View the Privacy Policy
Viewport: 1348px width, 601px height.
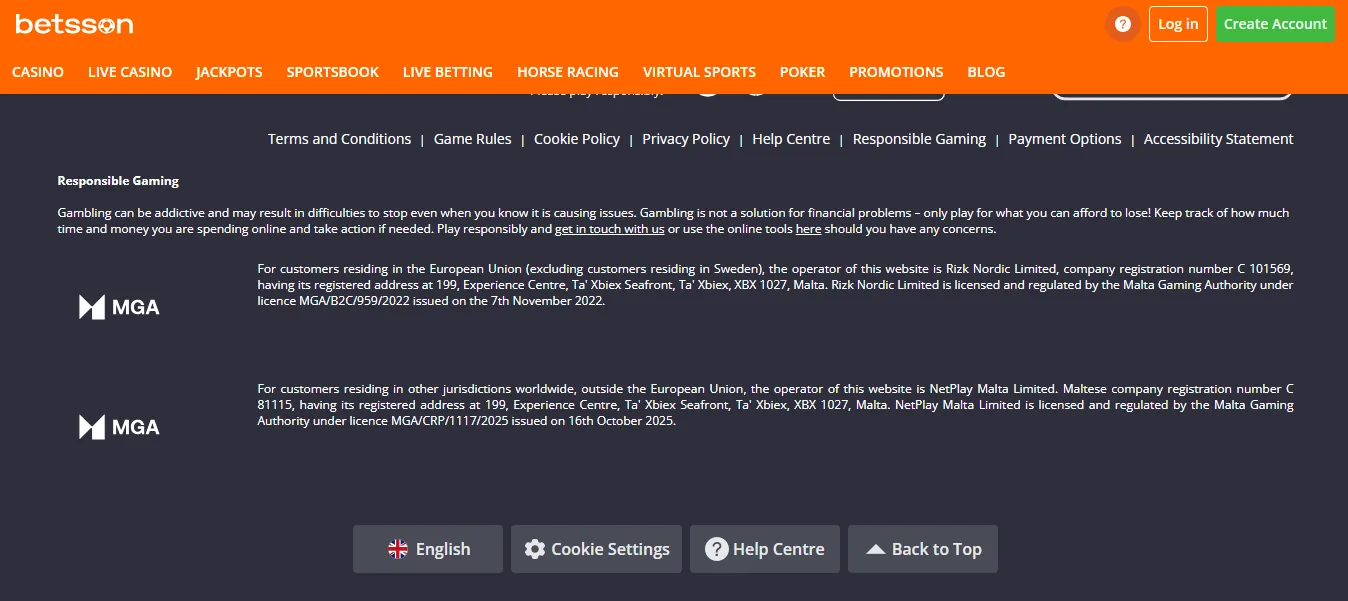point(686,139)
